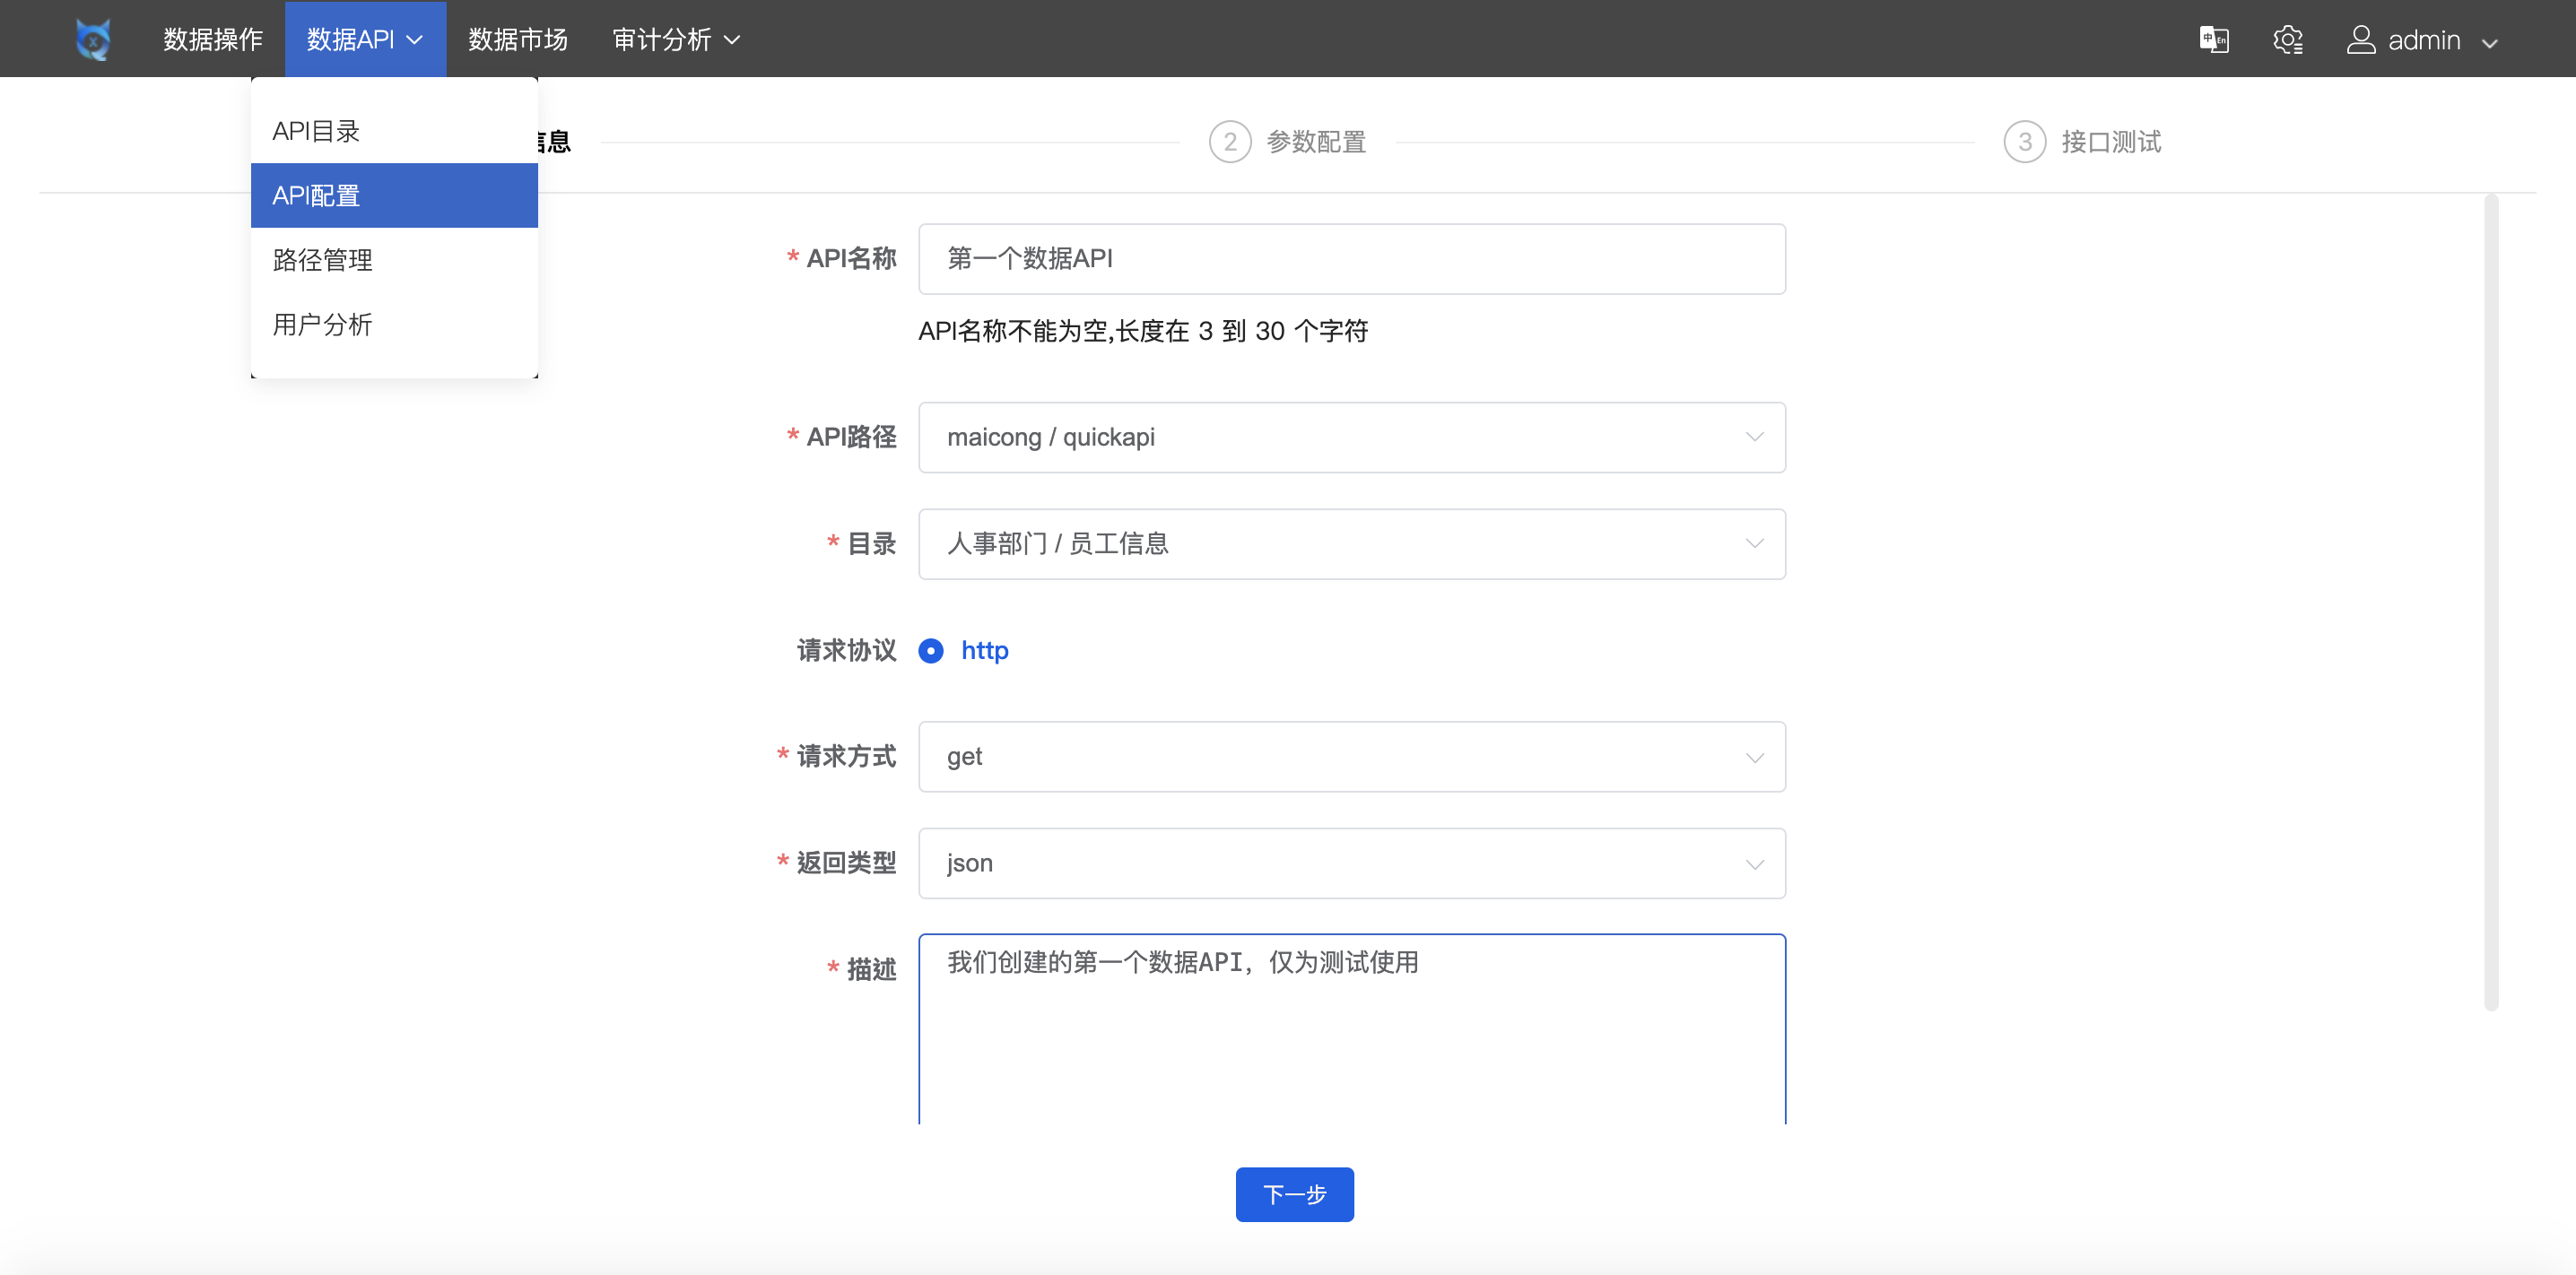Select the http request protocol radio button

tap(931, 650)
